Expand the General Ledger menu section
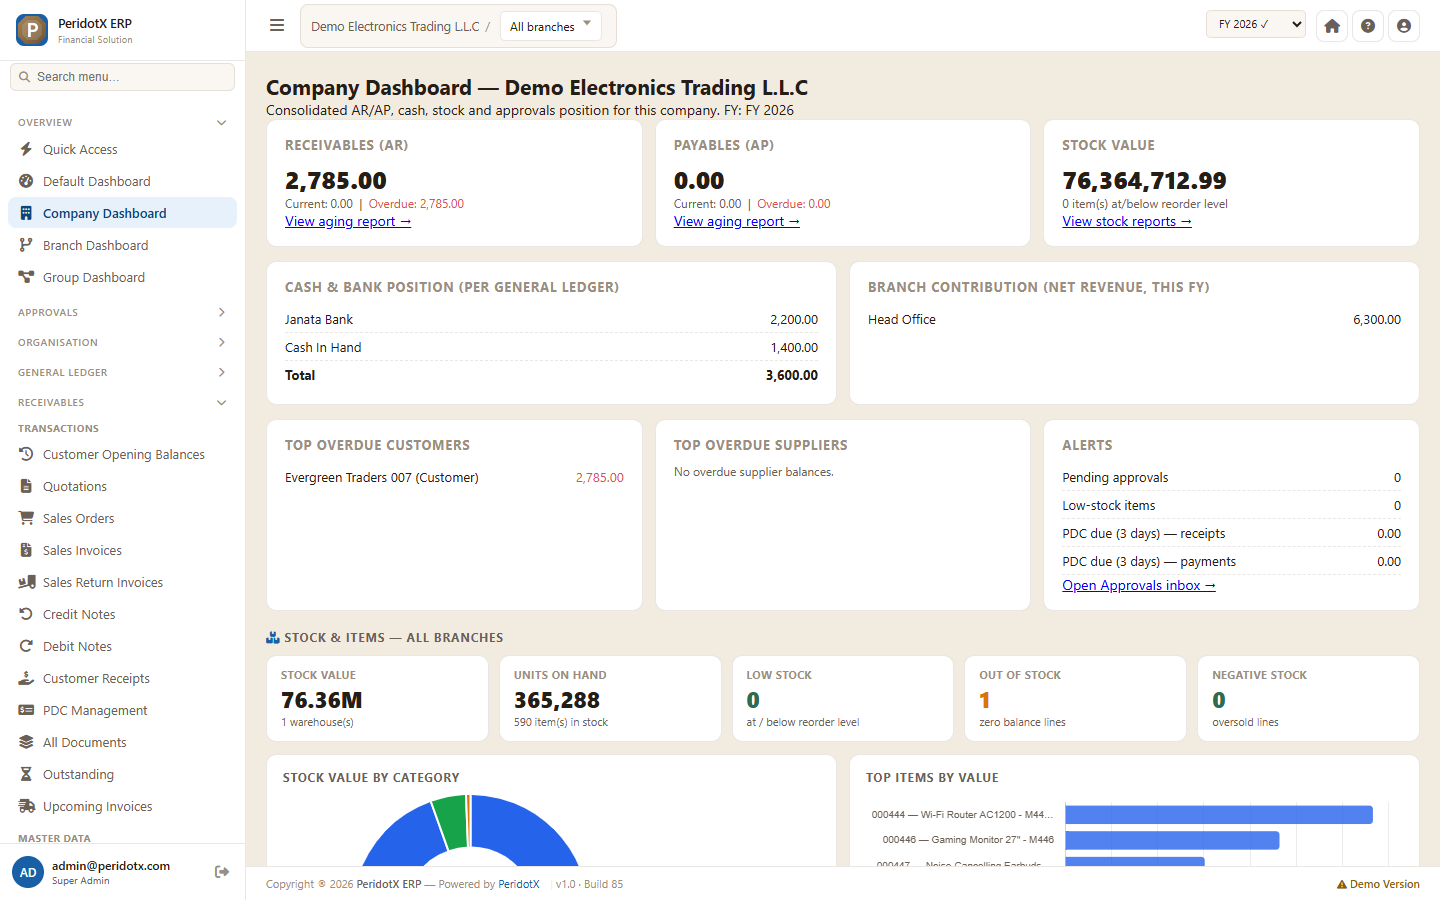 (x=123, y=372)
